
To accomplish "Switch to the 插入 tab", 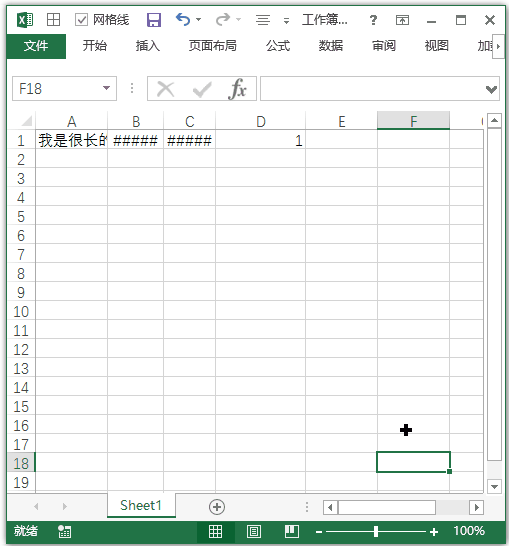I will coord(148,46).
